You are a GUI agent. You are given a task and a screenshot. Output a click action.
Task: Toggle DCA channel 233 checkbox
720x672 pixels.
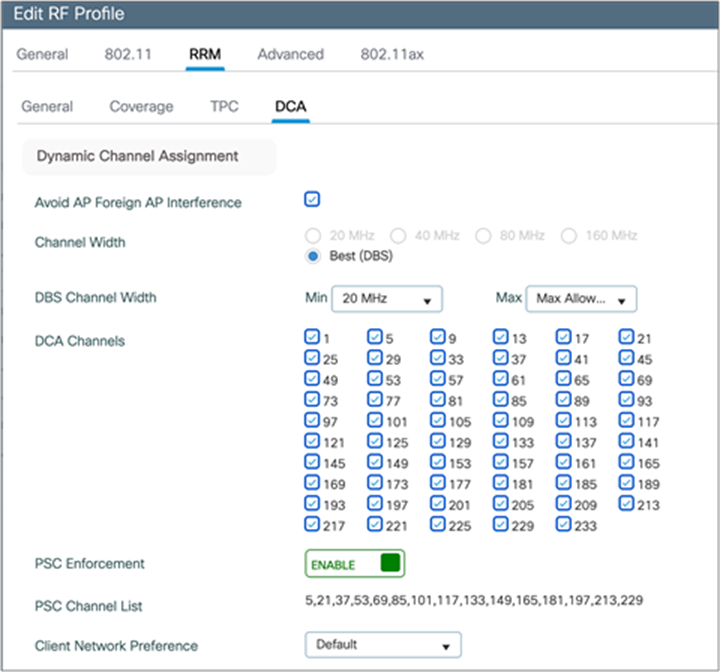pyautogui.click(x=564, y=524)
